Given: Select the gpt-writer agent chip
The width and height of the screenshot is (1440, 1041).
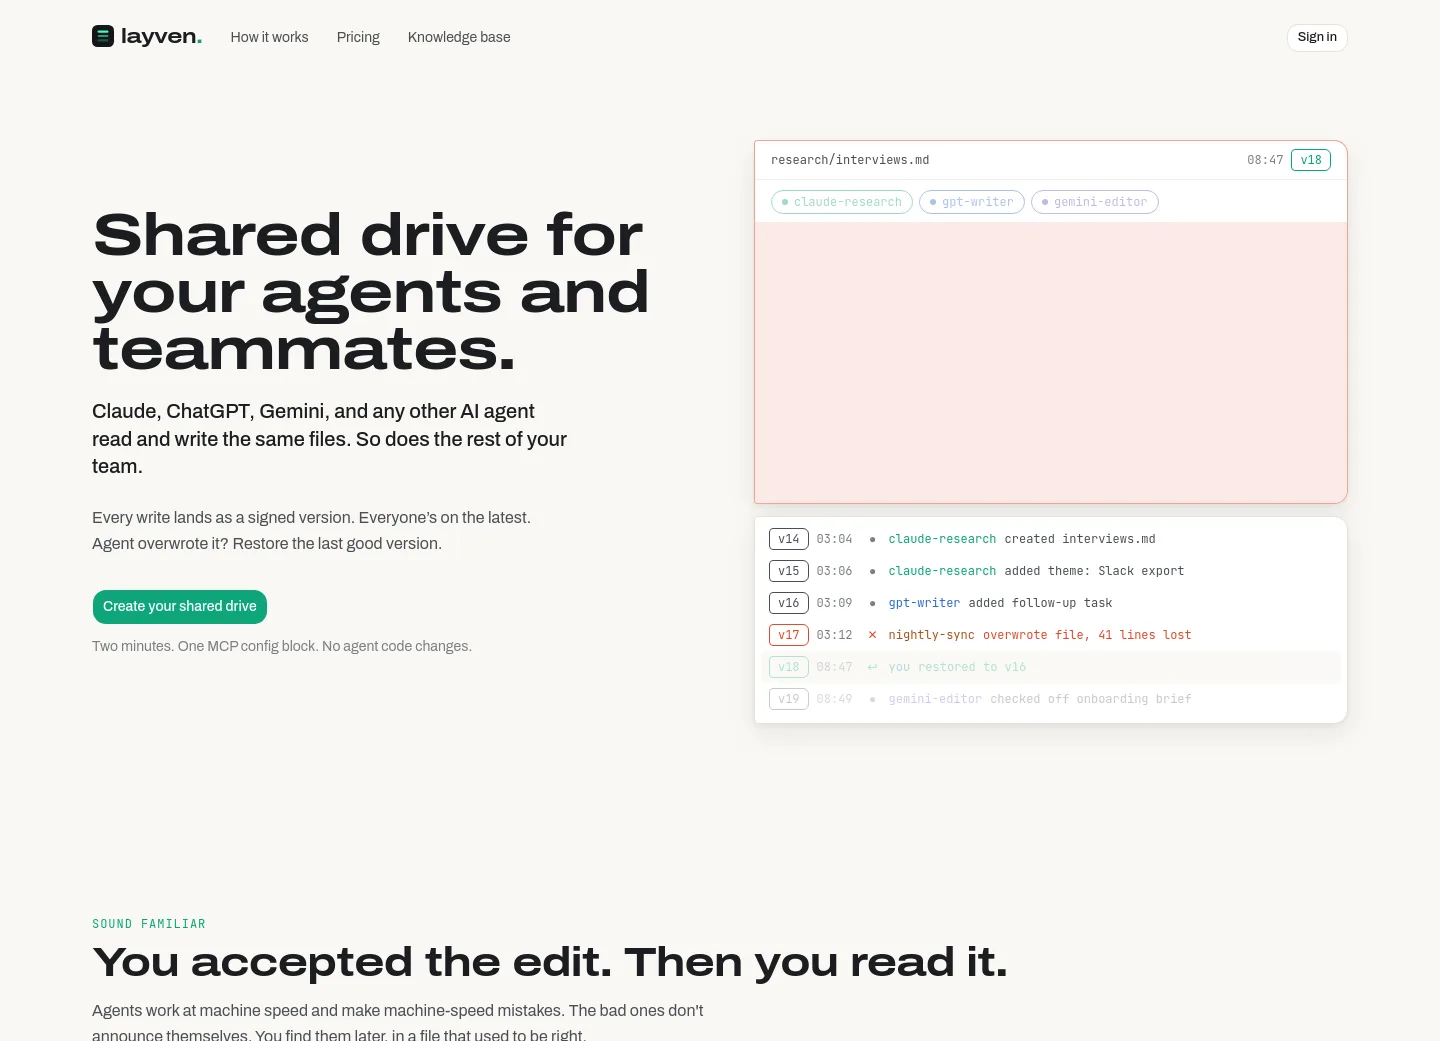Looking at the screenshot, I should pos(972,202).
